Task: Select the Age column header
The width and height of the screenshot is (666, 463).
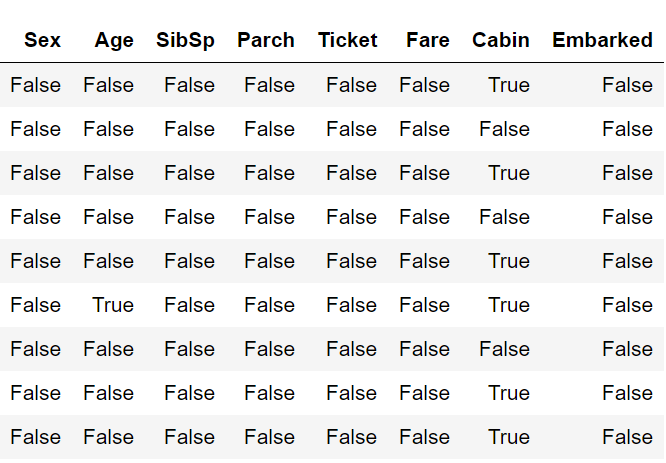Action: point(114,41)
